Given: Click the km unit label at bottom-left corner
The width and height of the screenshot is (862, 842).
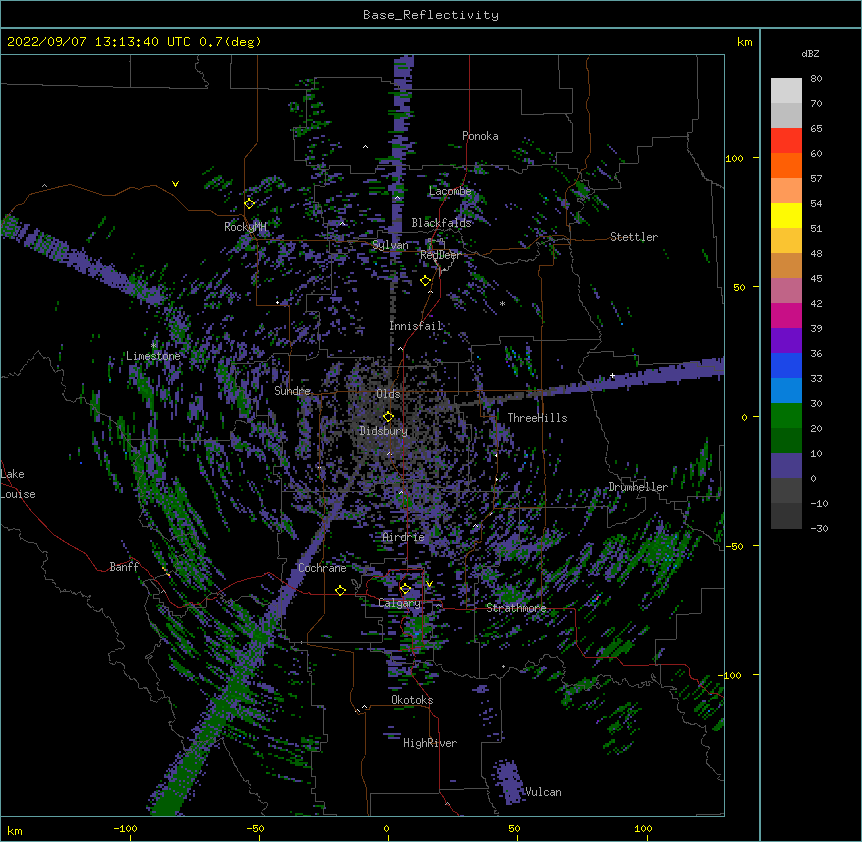Looking at the screenshot, I should [15, 830].
